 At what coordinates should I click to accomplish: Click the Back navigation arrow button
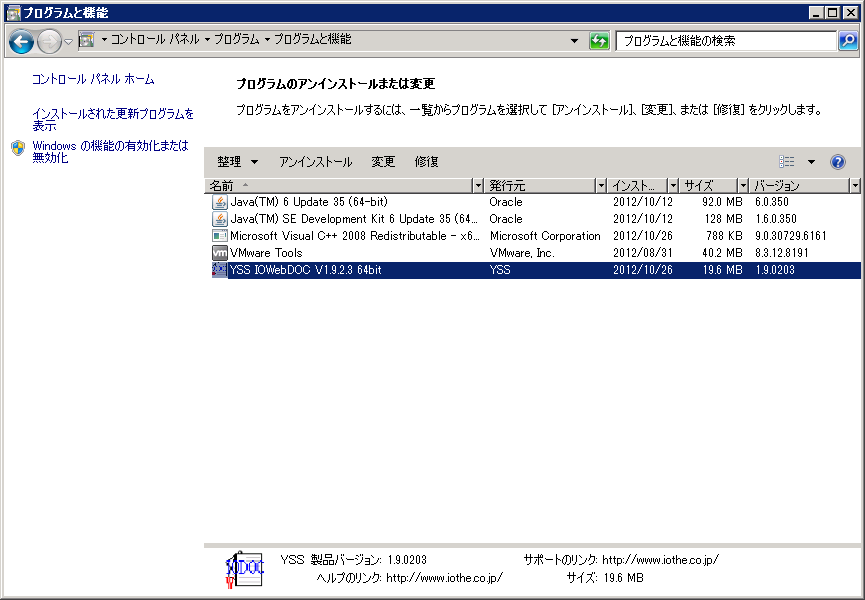pyautogui.click(x=21, y=41)
